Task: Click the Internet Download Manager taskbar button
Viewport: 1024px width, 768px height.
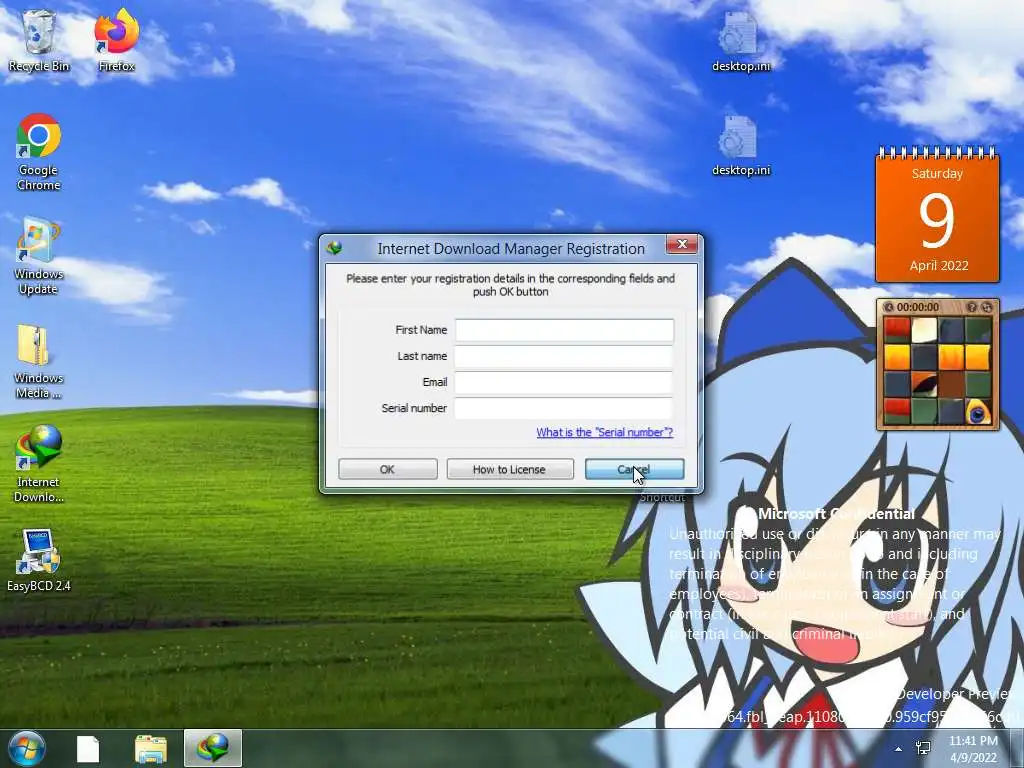Action: [213, 748]
